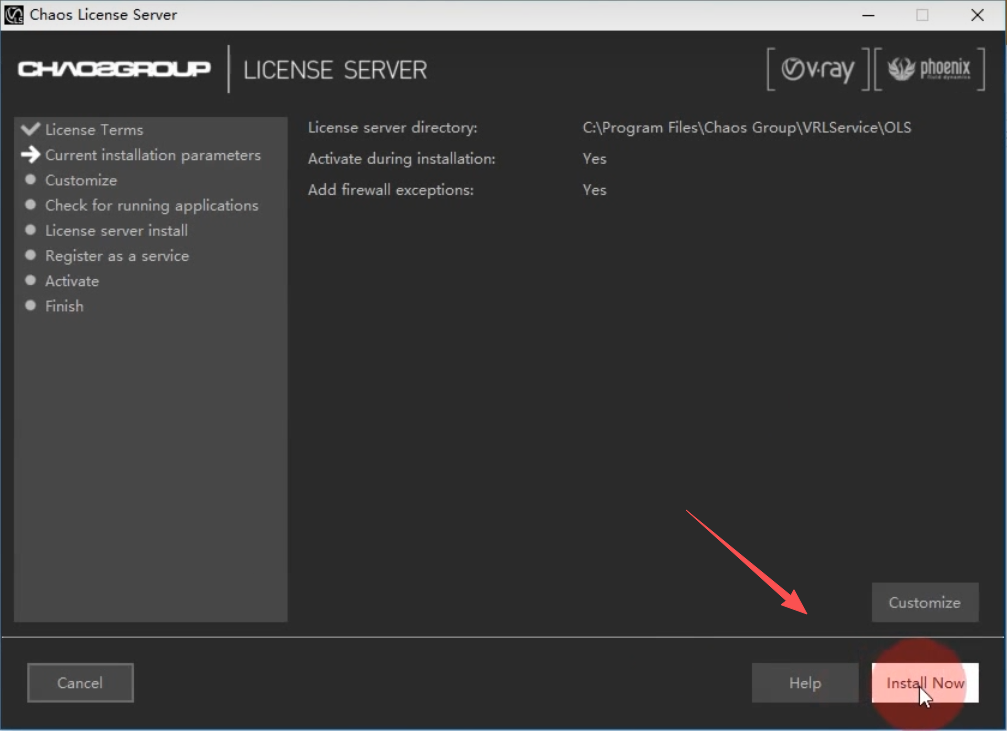This screenshot has height=731, width=1007.
Task: Select License server install step
Action: [116, 230]
